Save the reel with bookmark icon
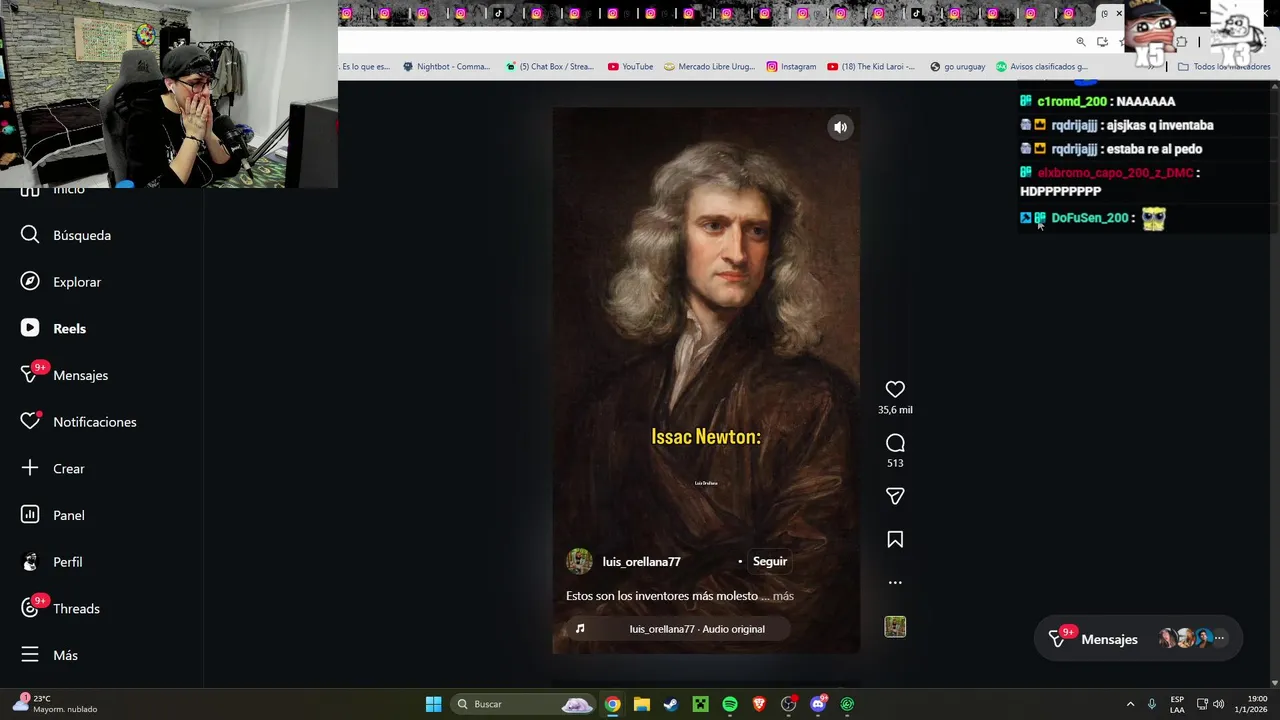 pos(895,540)
